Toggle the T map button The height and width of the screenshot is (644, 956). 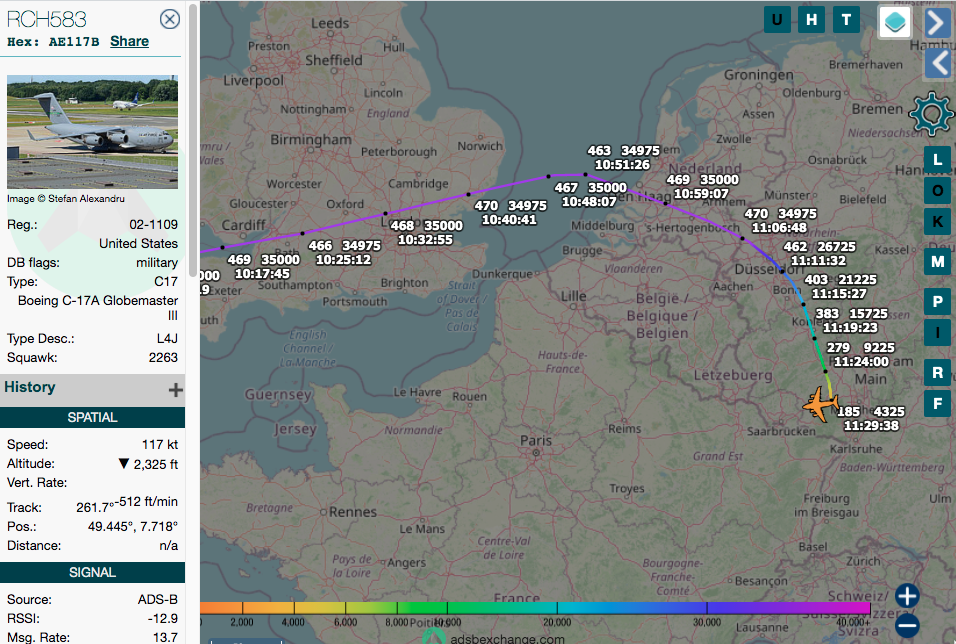[x=846, y=20]
